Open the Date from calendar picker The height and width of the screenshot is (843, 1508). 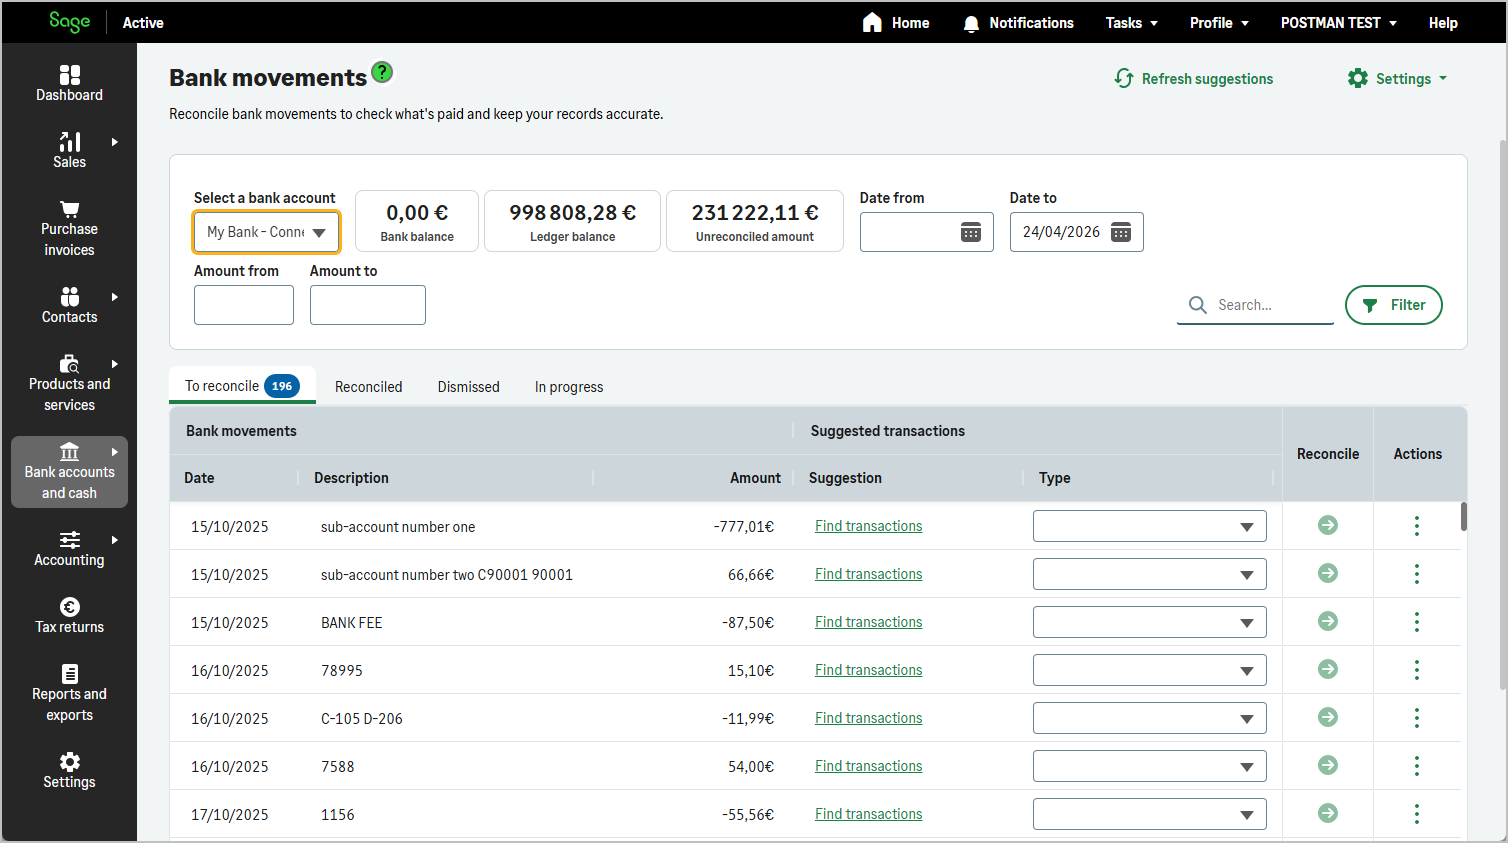[x=971, y=232]
